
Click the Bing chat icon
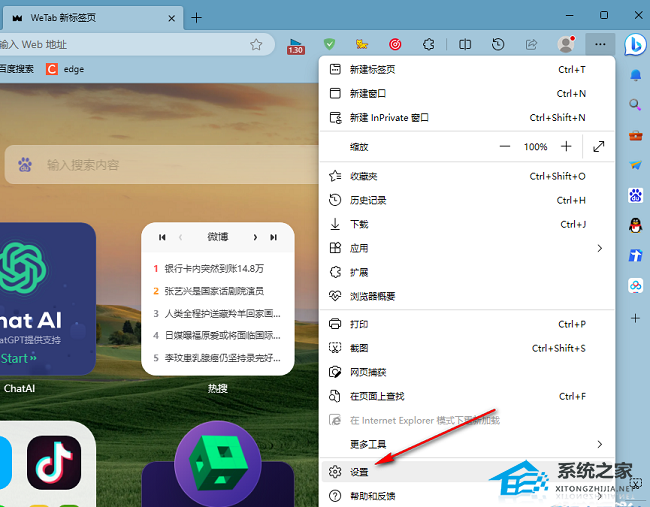[x=635, y=44]
